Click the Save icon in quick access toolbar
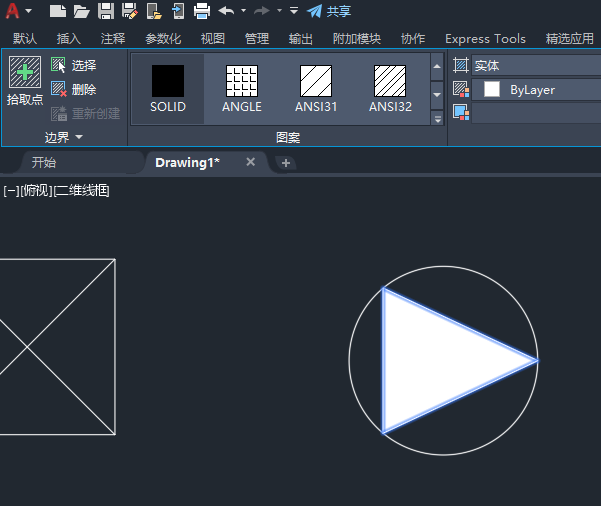Screen dimensions: 601x506 click(x=105, y=11)
